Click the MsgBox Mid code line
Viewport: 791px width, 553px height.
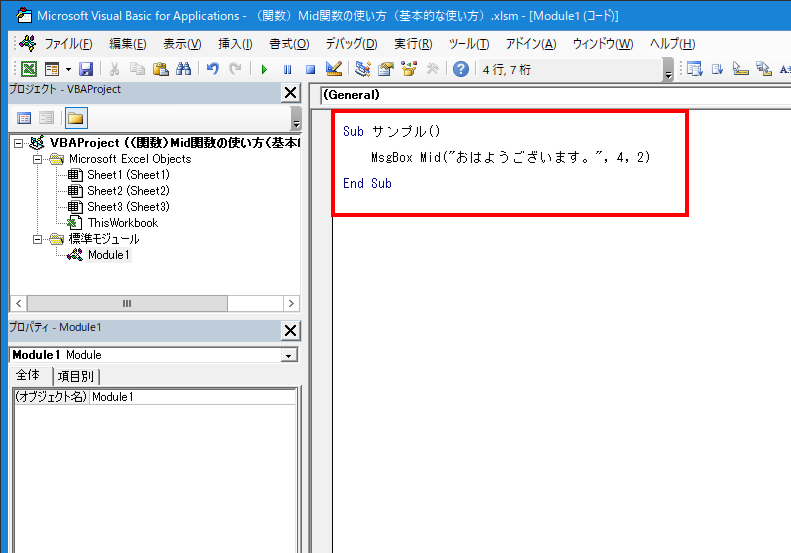(x=511, y=157)
